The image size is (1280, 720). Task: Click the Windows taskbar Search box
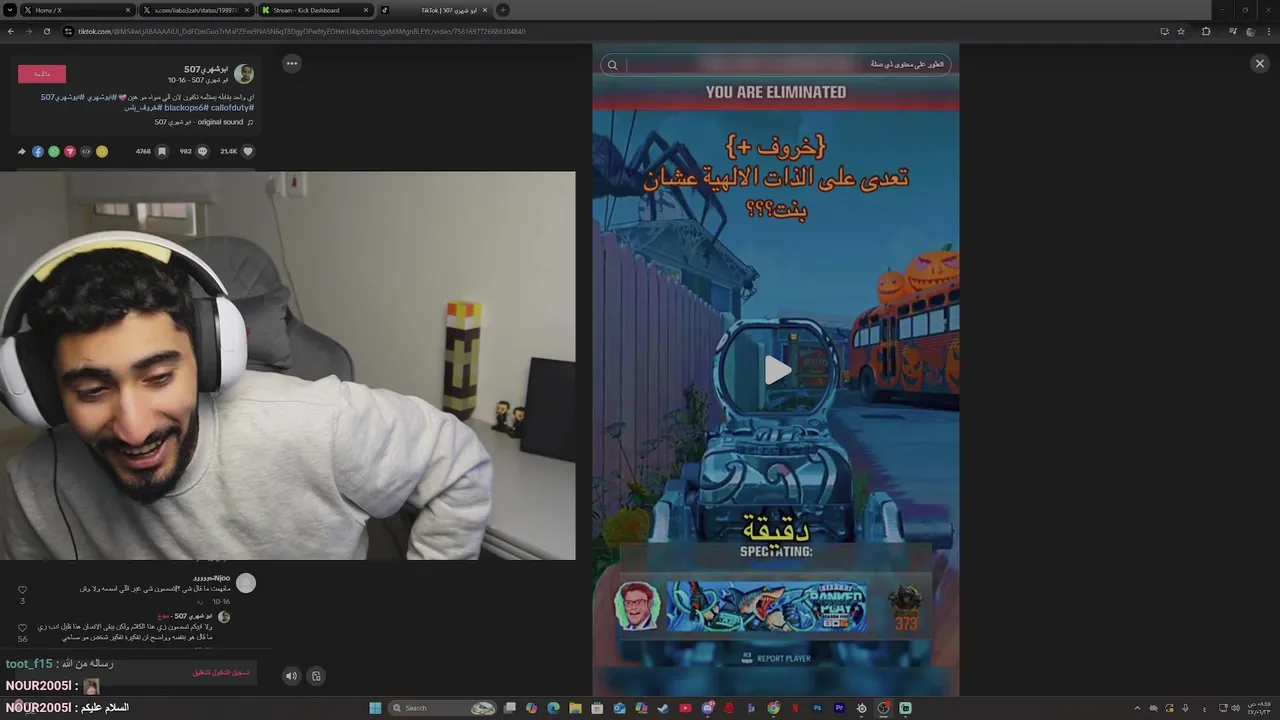tap(443, 708)
